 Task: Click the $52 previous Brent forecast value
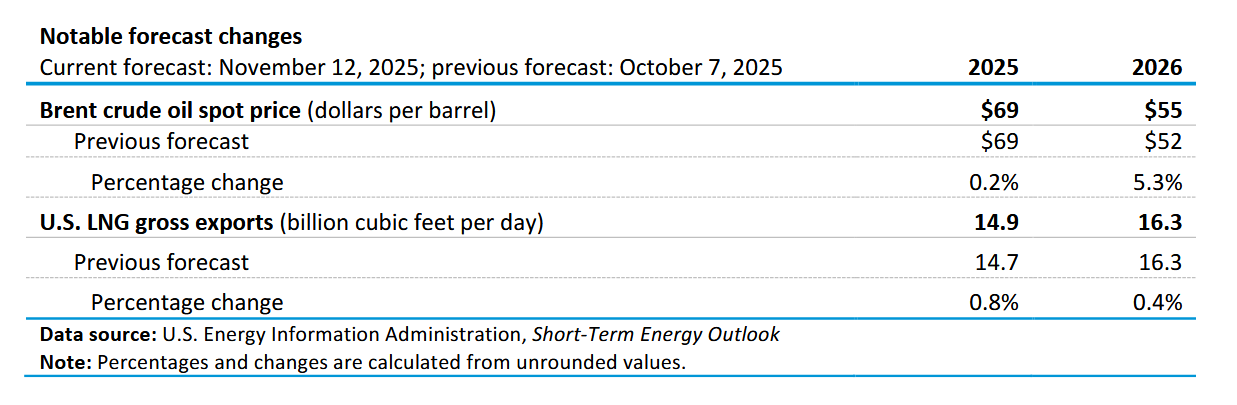point(1162,142)
